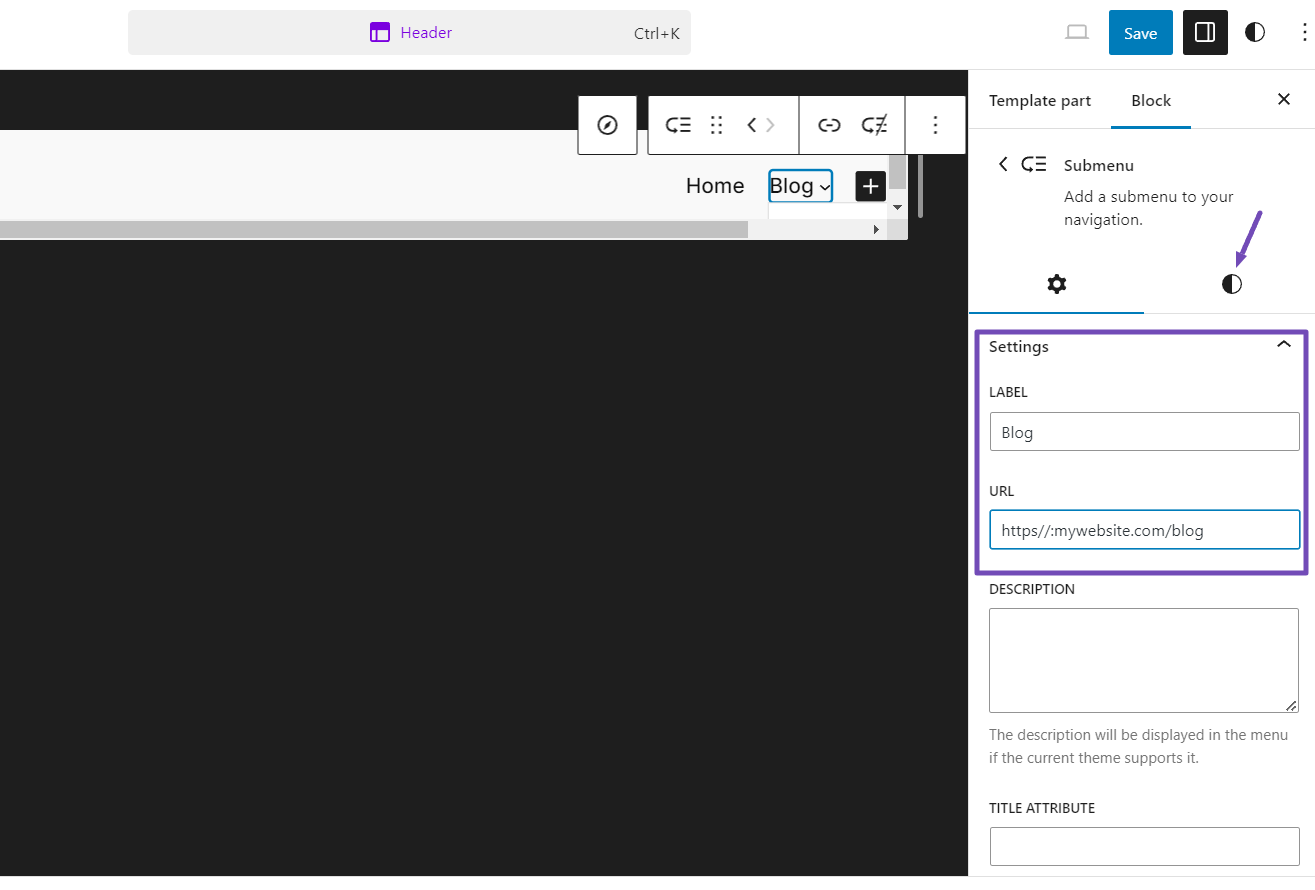Switch to the Block tab
This screenshot has width=1315, height=890.
[1151, 101]
